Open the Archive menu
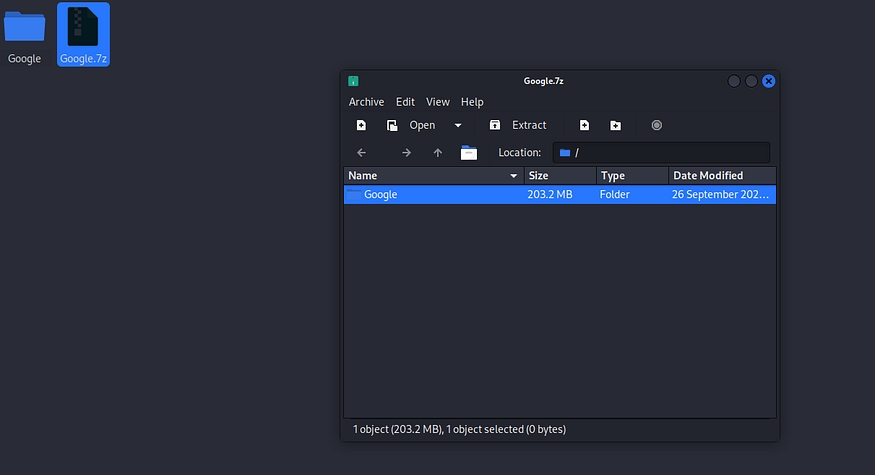 click(366, 102)
